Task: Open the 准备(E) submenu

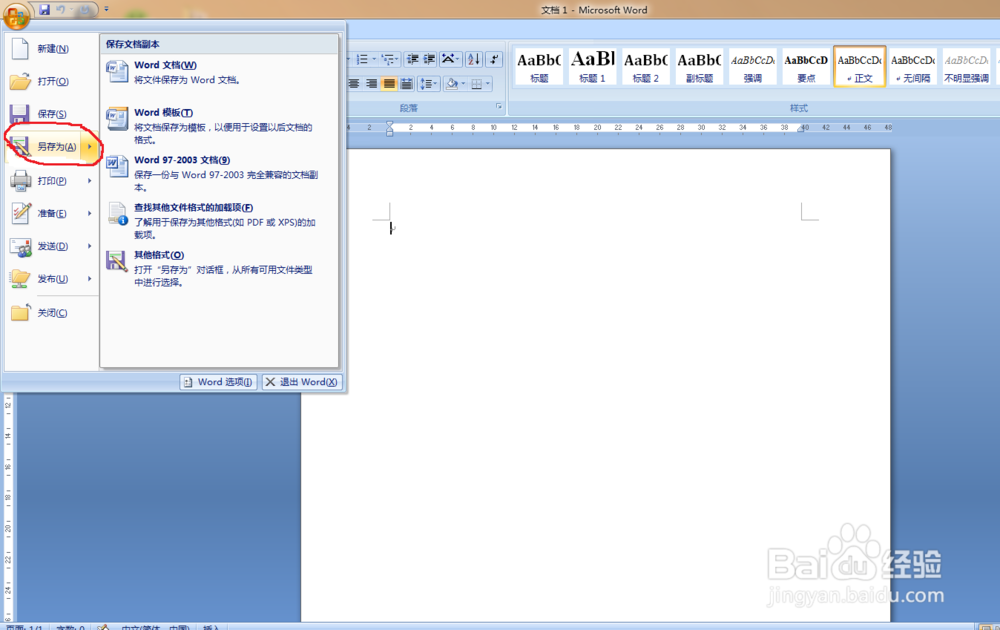Action: pos(52,213)
